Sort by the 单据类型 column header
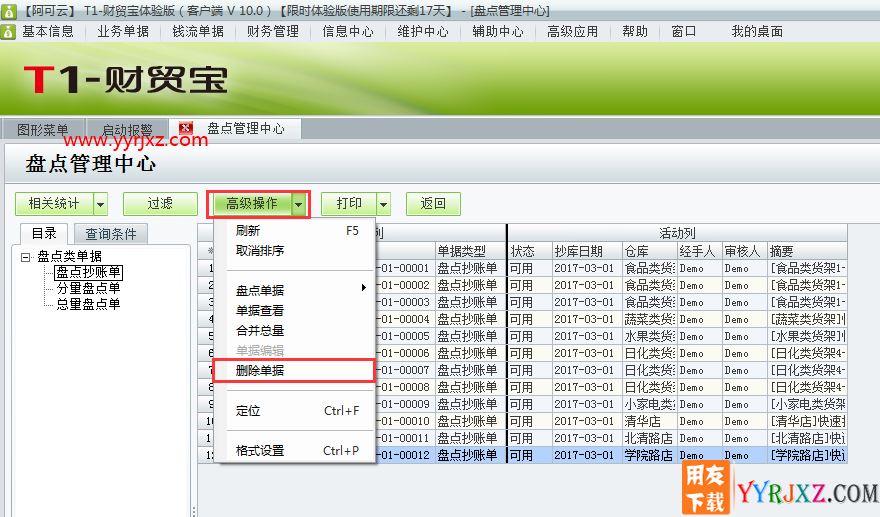880x517 pixels. click(470, 251)
